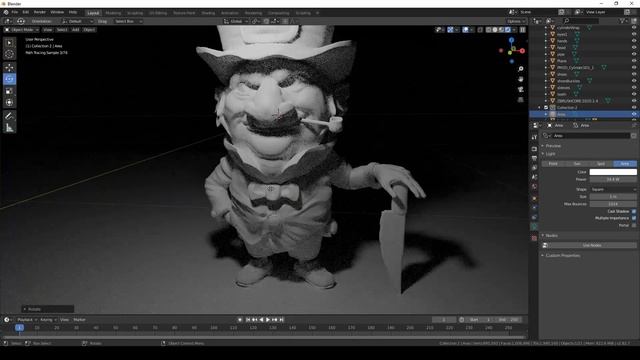Screen dimensions: 640x360
Task: Open the Scene properties tab
Action: point(534,177)
